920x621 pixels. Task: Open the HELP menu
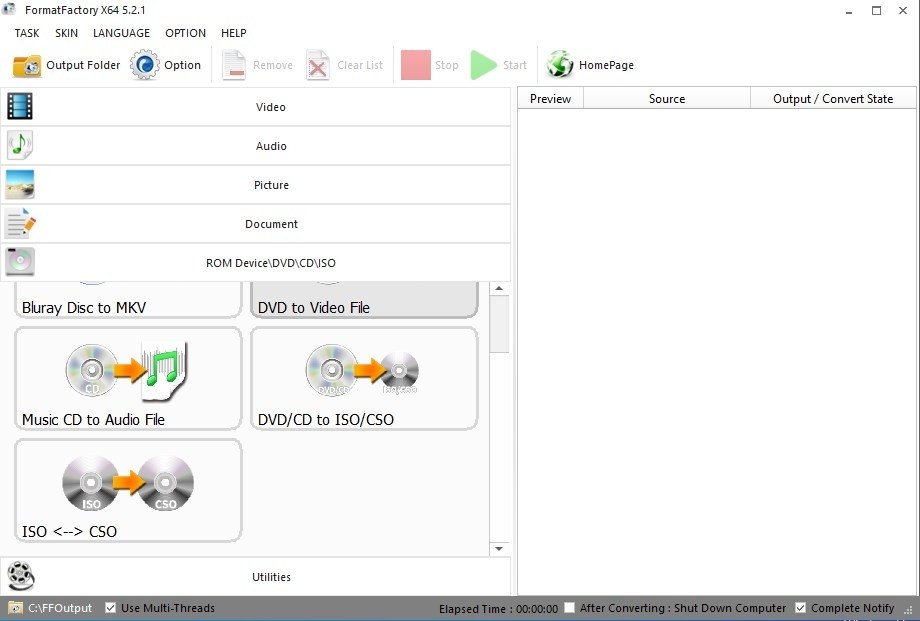click(234, 33)
